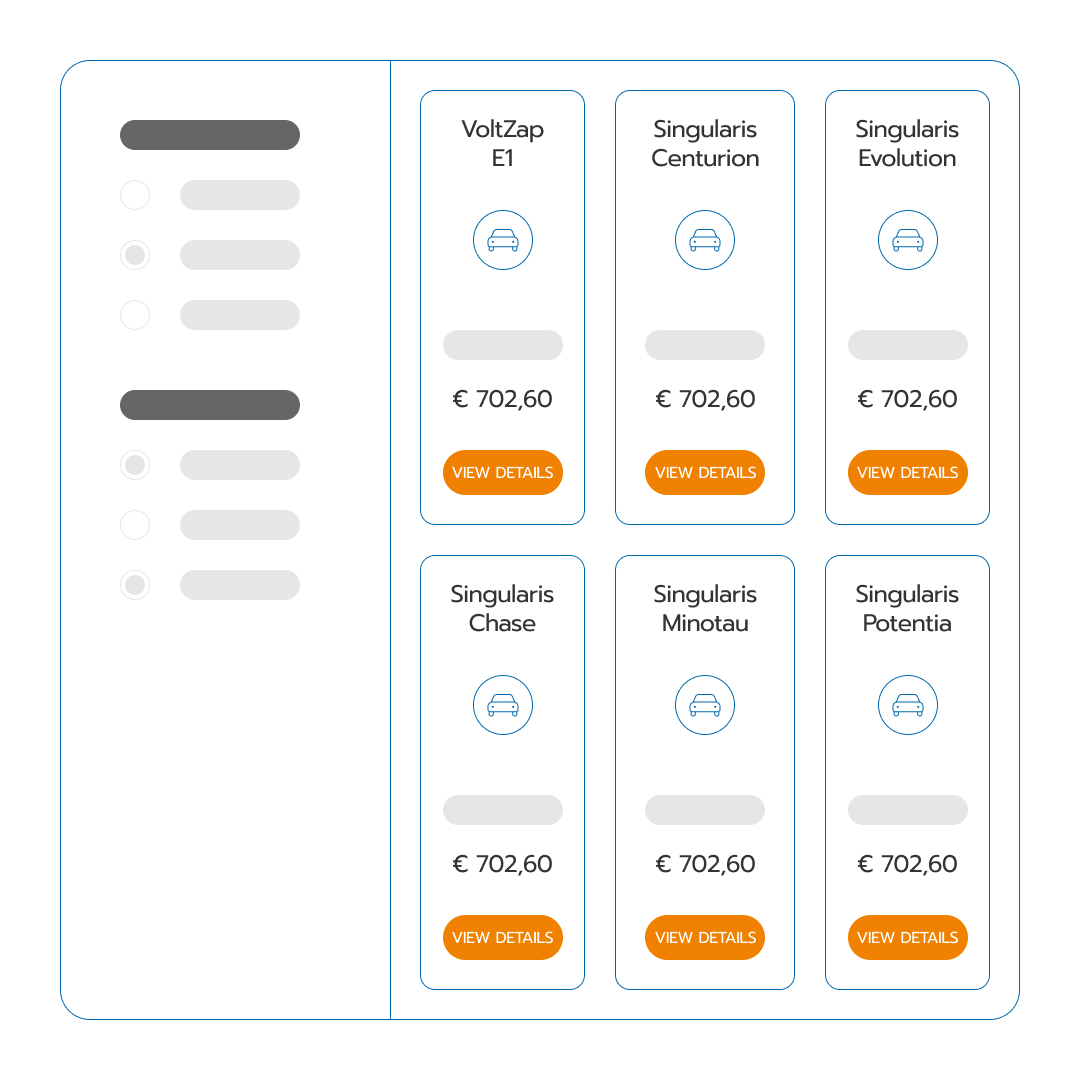View details for VoltZap E1
Viewport: 1080px width, 1080px height.
click(x=503, y=472)
